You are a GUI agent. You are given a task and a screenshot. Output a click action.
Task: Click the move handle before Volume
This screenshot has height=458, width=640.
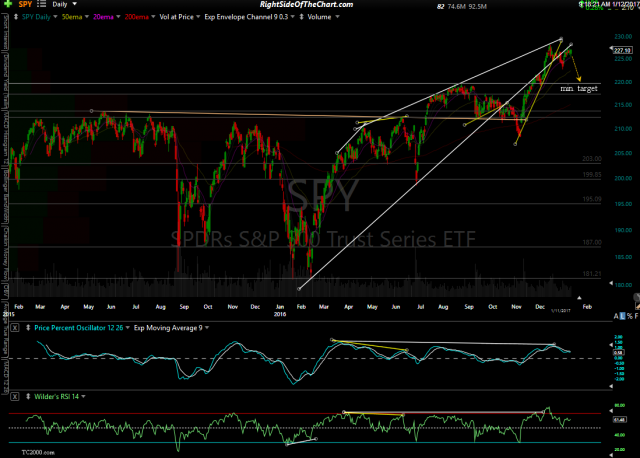(x=302, y=17)
